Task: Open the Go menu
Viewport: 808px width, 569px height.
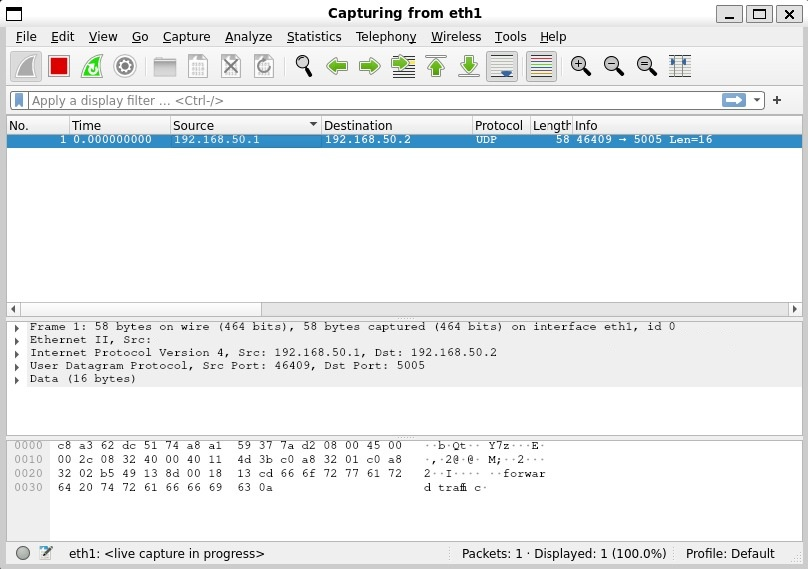Action: [x=140, y=37]
